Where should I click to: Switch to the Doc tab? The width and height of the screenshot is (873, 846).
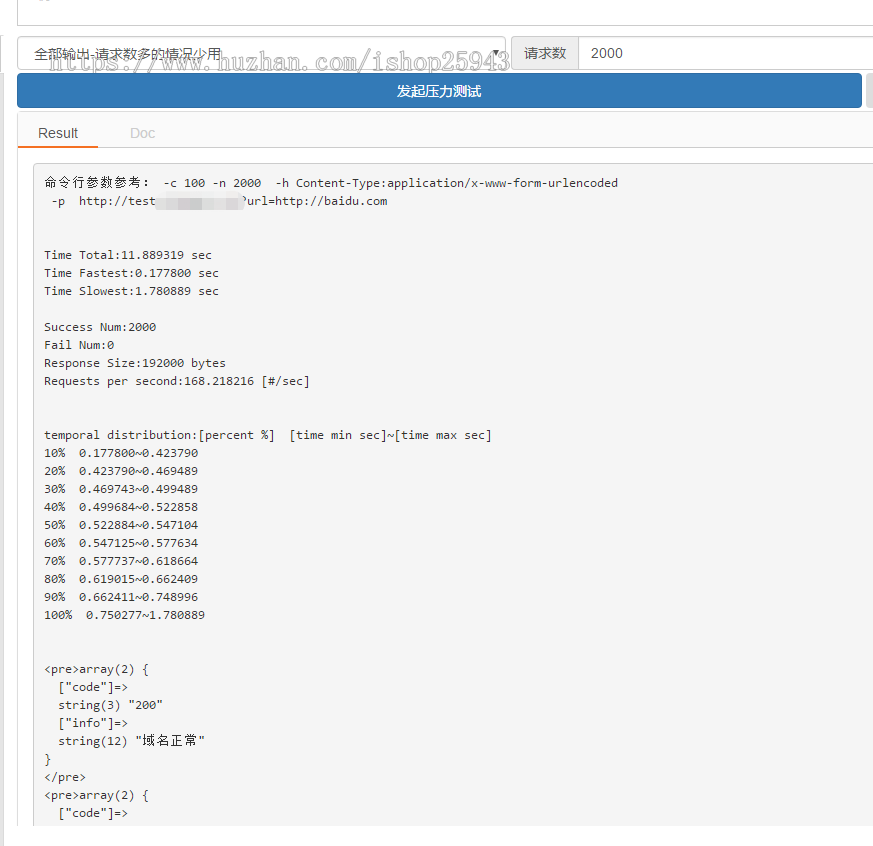pos(142,133)
